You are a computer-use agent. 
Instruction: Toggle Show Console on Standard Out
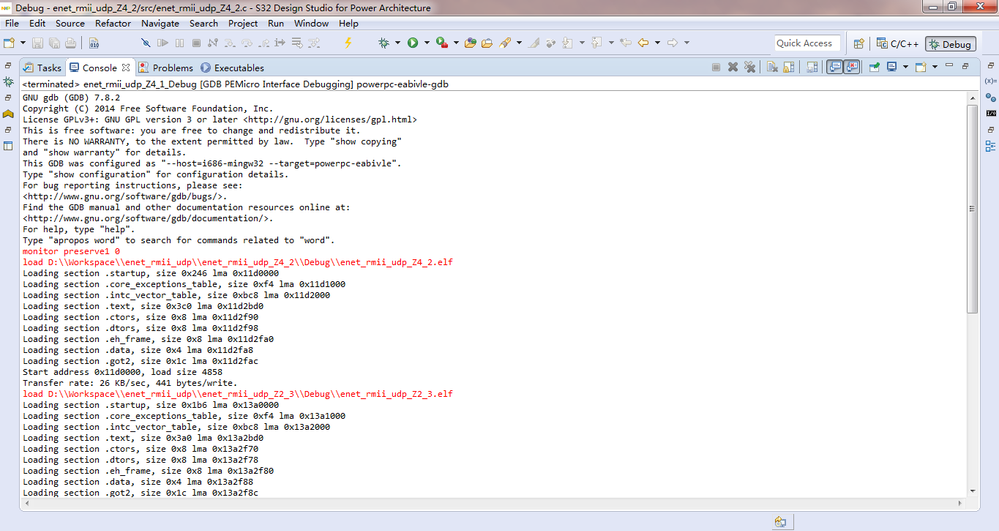(x=834, y=67)
